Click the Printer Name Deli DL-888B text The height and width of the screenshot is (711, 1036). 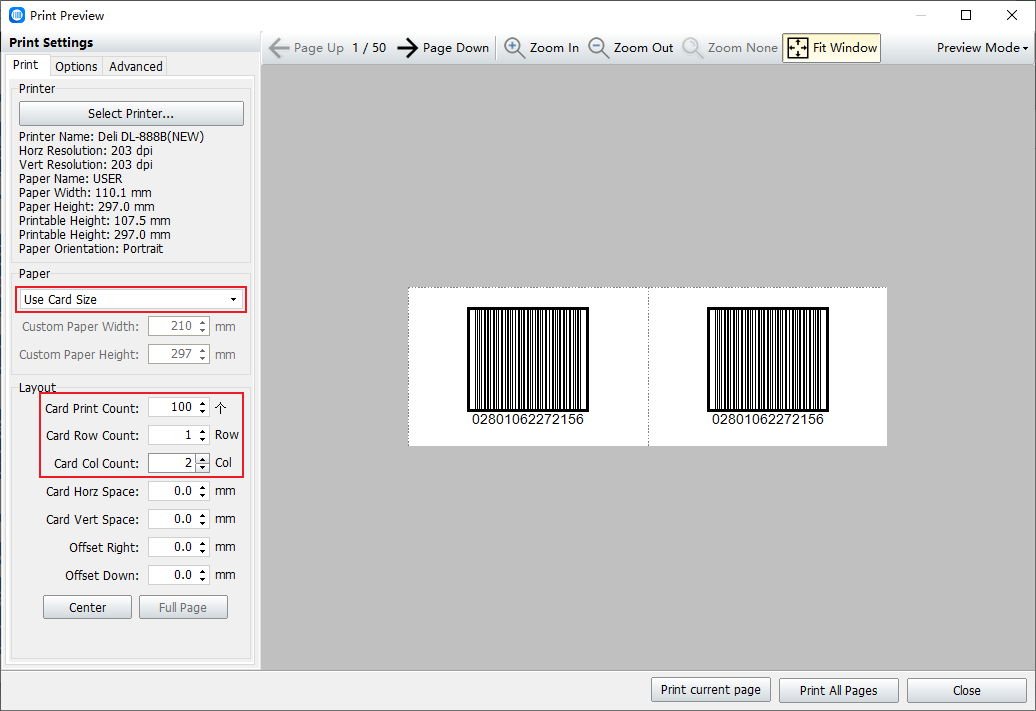pyautogui.click(x=111, y=137)
